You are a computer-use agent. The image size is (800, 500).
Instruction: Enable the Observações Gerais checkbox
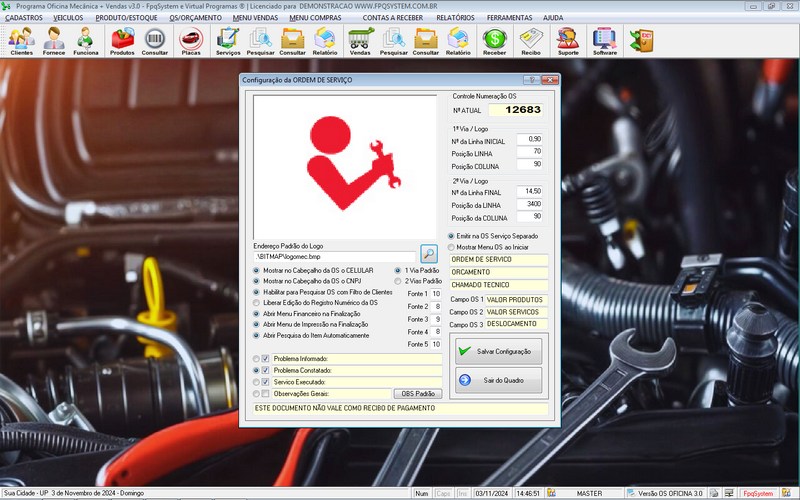266,394
